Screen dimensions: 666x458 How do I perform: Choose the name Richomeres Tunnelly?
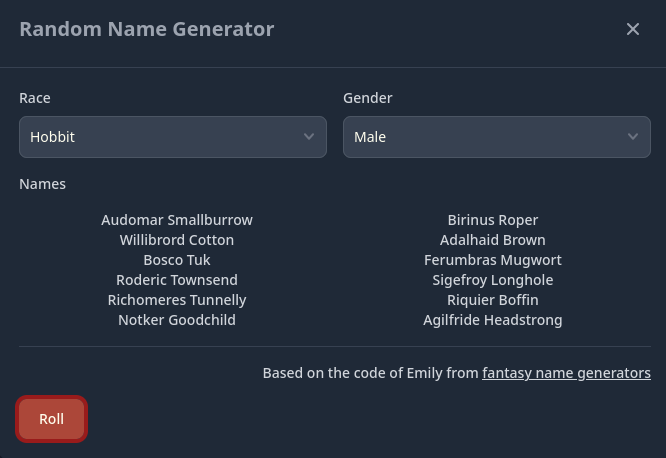tap(177, 300)
